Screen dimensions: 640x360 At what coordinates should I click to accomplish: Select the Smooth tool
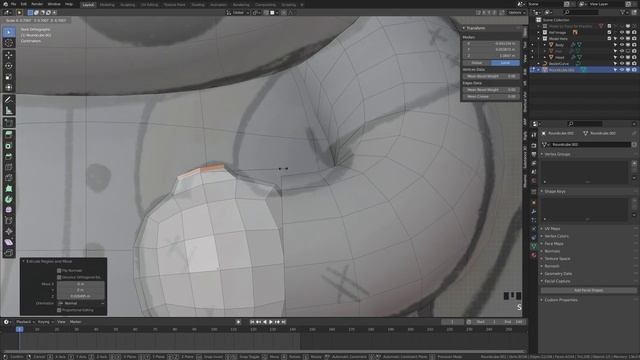pyautogui.click(x=9, y=210)
